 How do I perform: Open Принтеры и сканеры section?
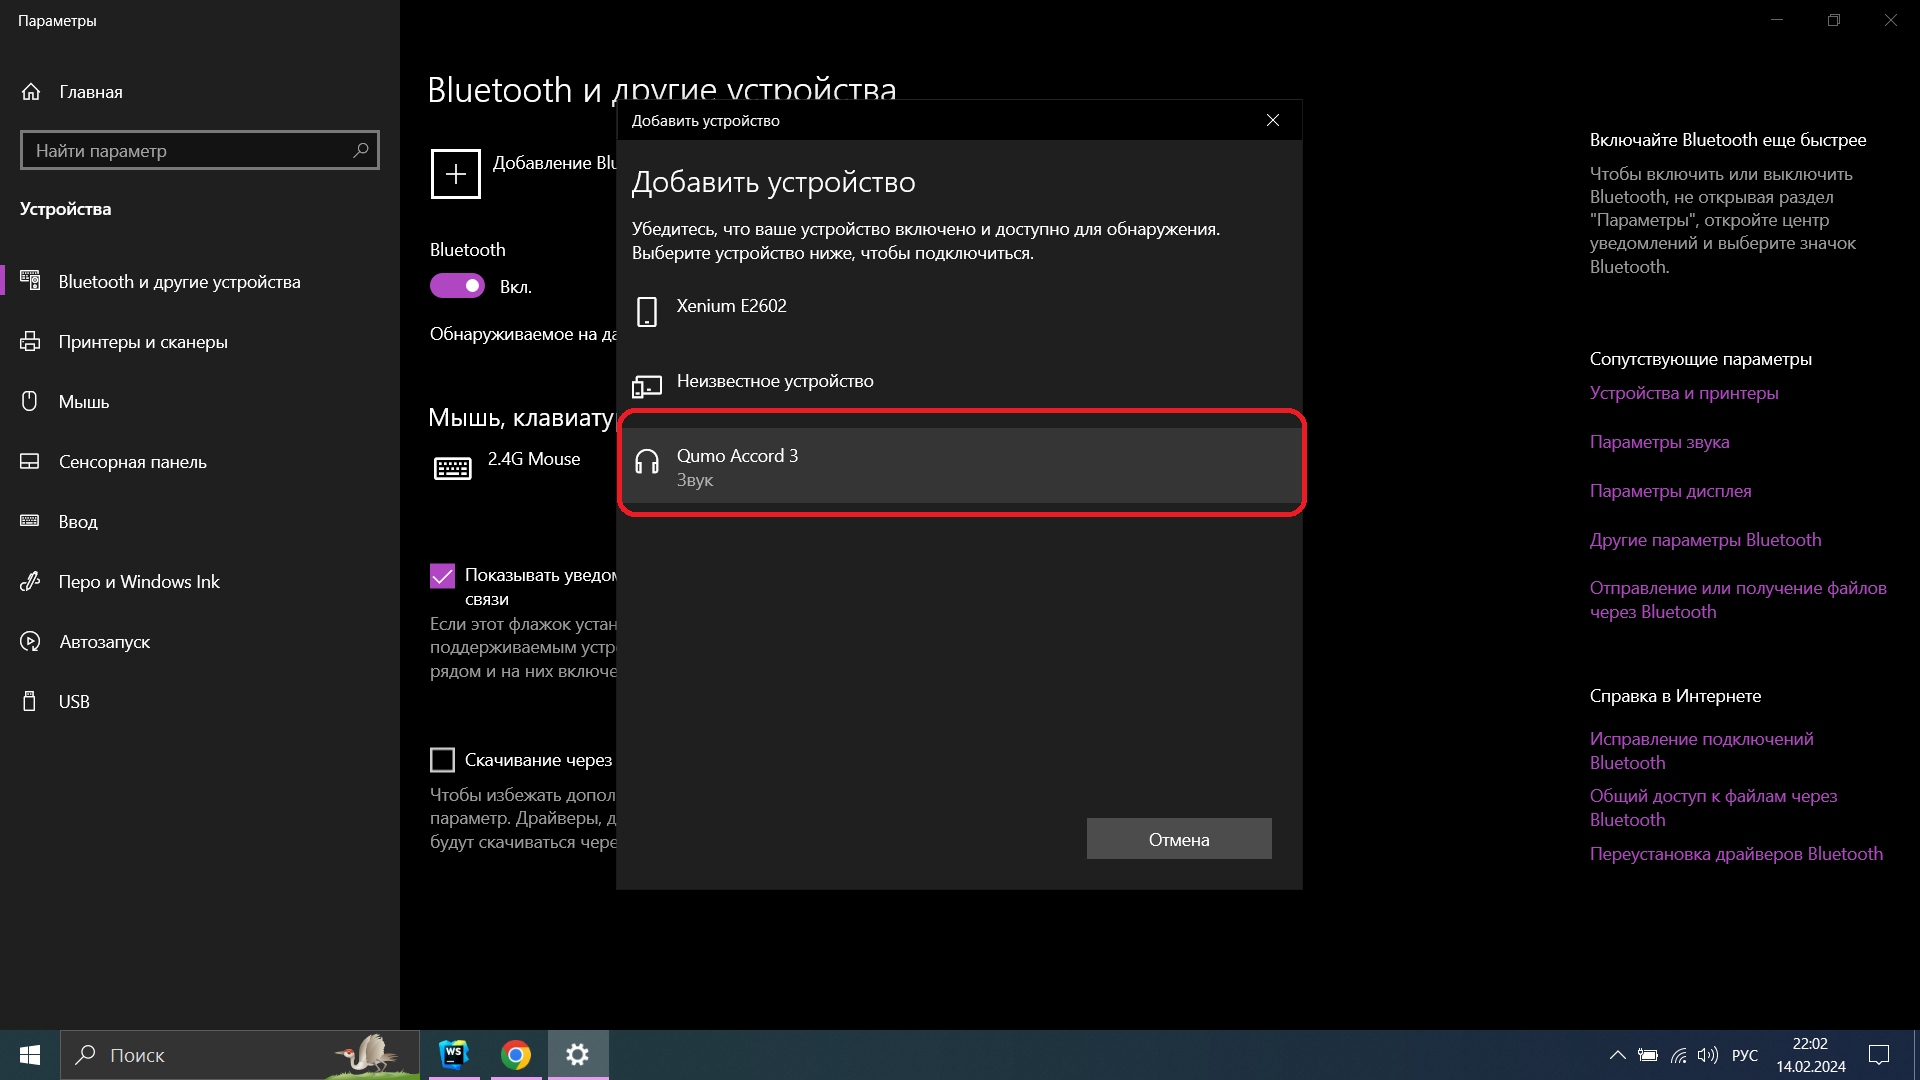click(200, 342)
